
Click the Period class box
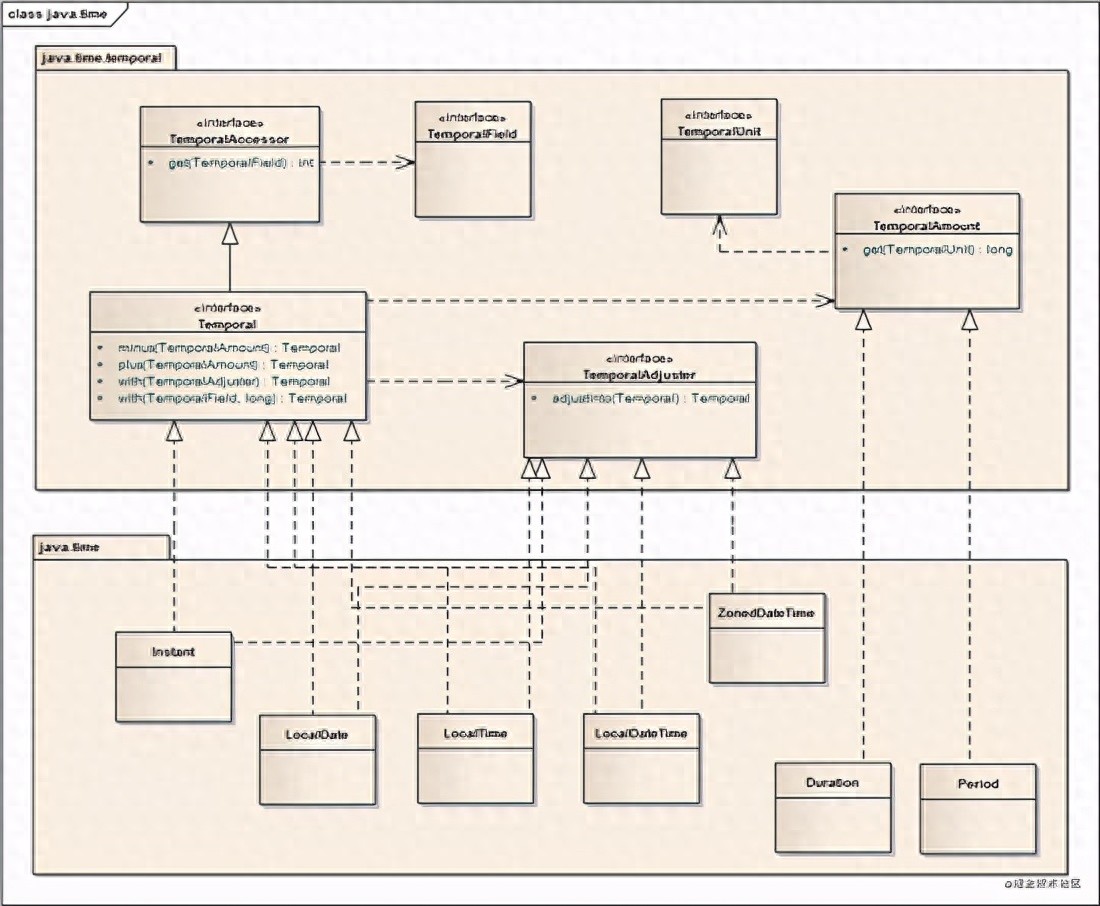click(x=977, y=808)
